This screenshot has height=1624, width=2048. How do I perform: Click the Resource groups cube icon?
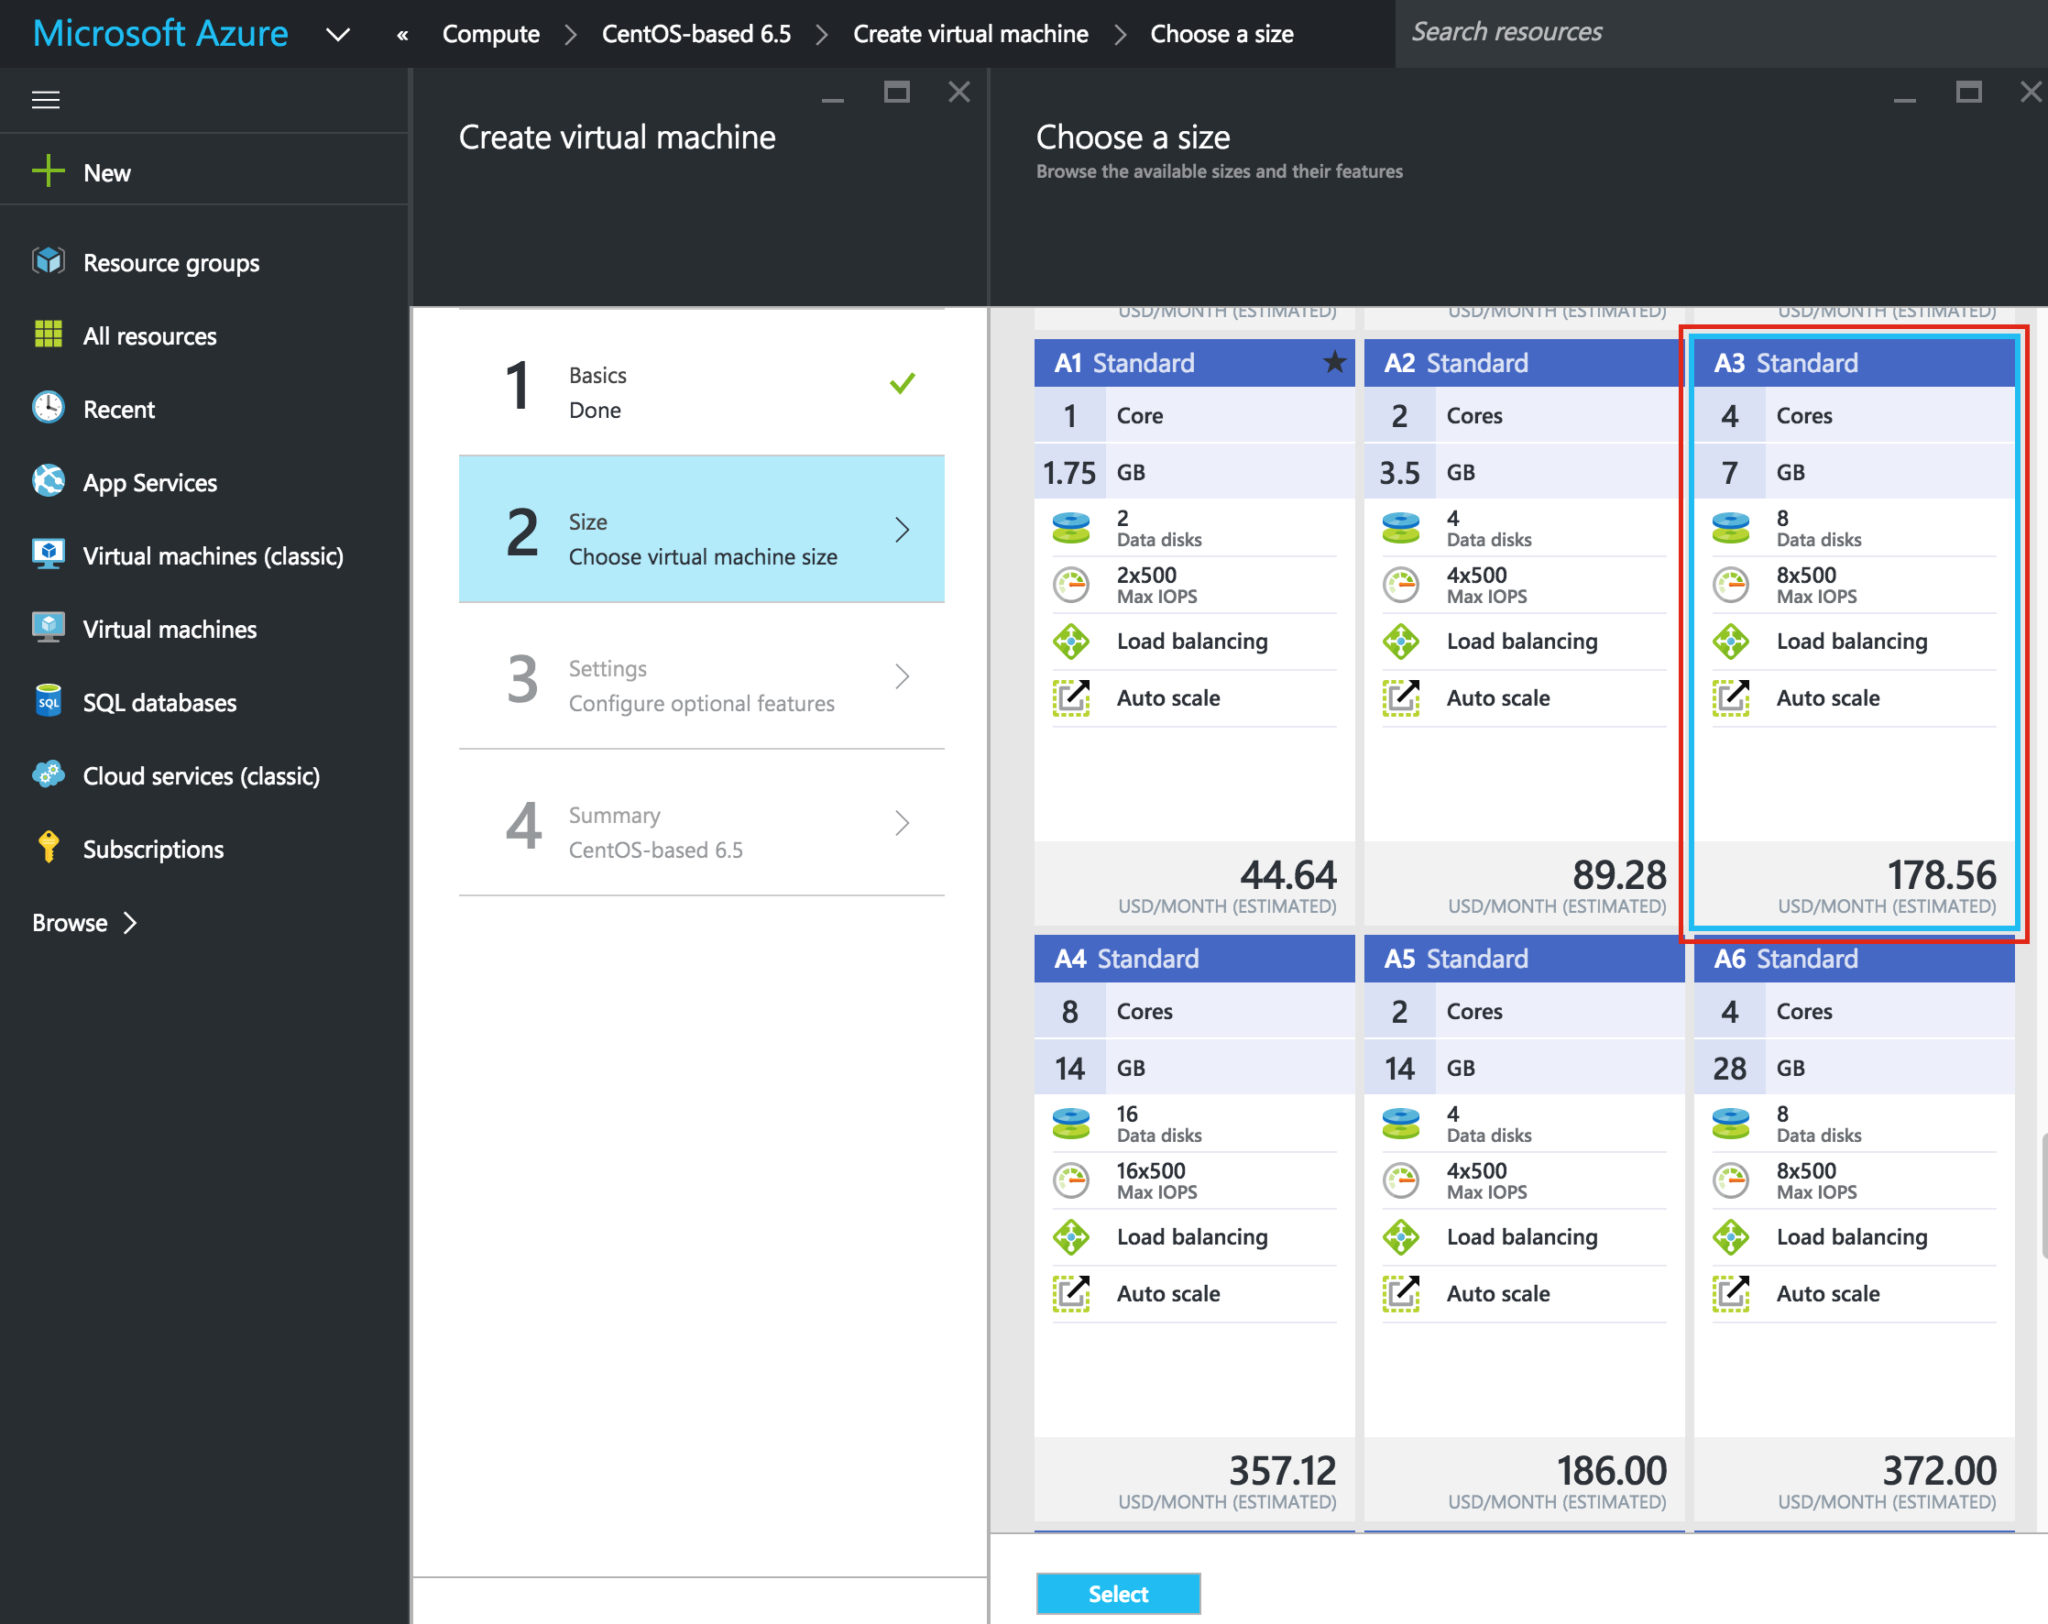point(47,262)
